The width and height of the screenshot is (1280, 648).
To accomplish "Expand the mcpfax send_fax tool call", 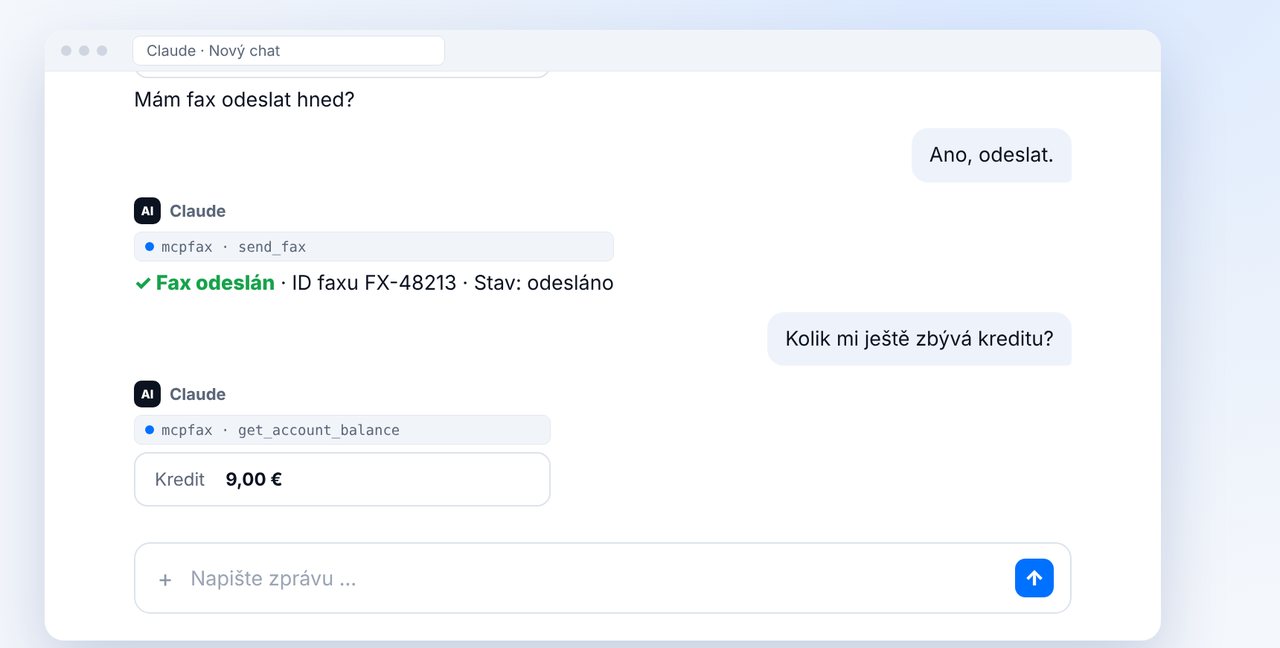I will pyautogui.click(x=374, y=247).
